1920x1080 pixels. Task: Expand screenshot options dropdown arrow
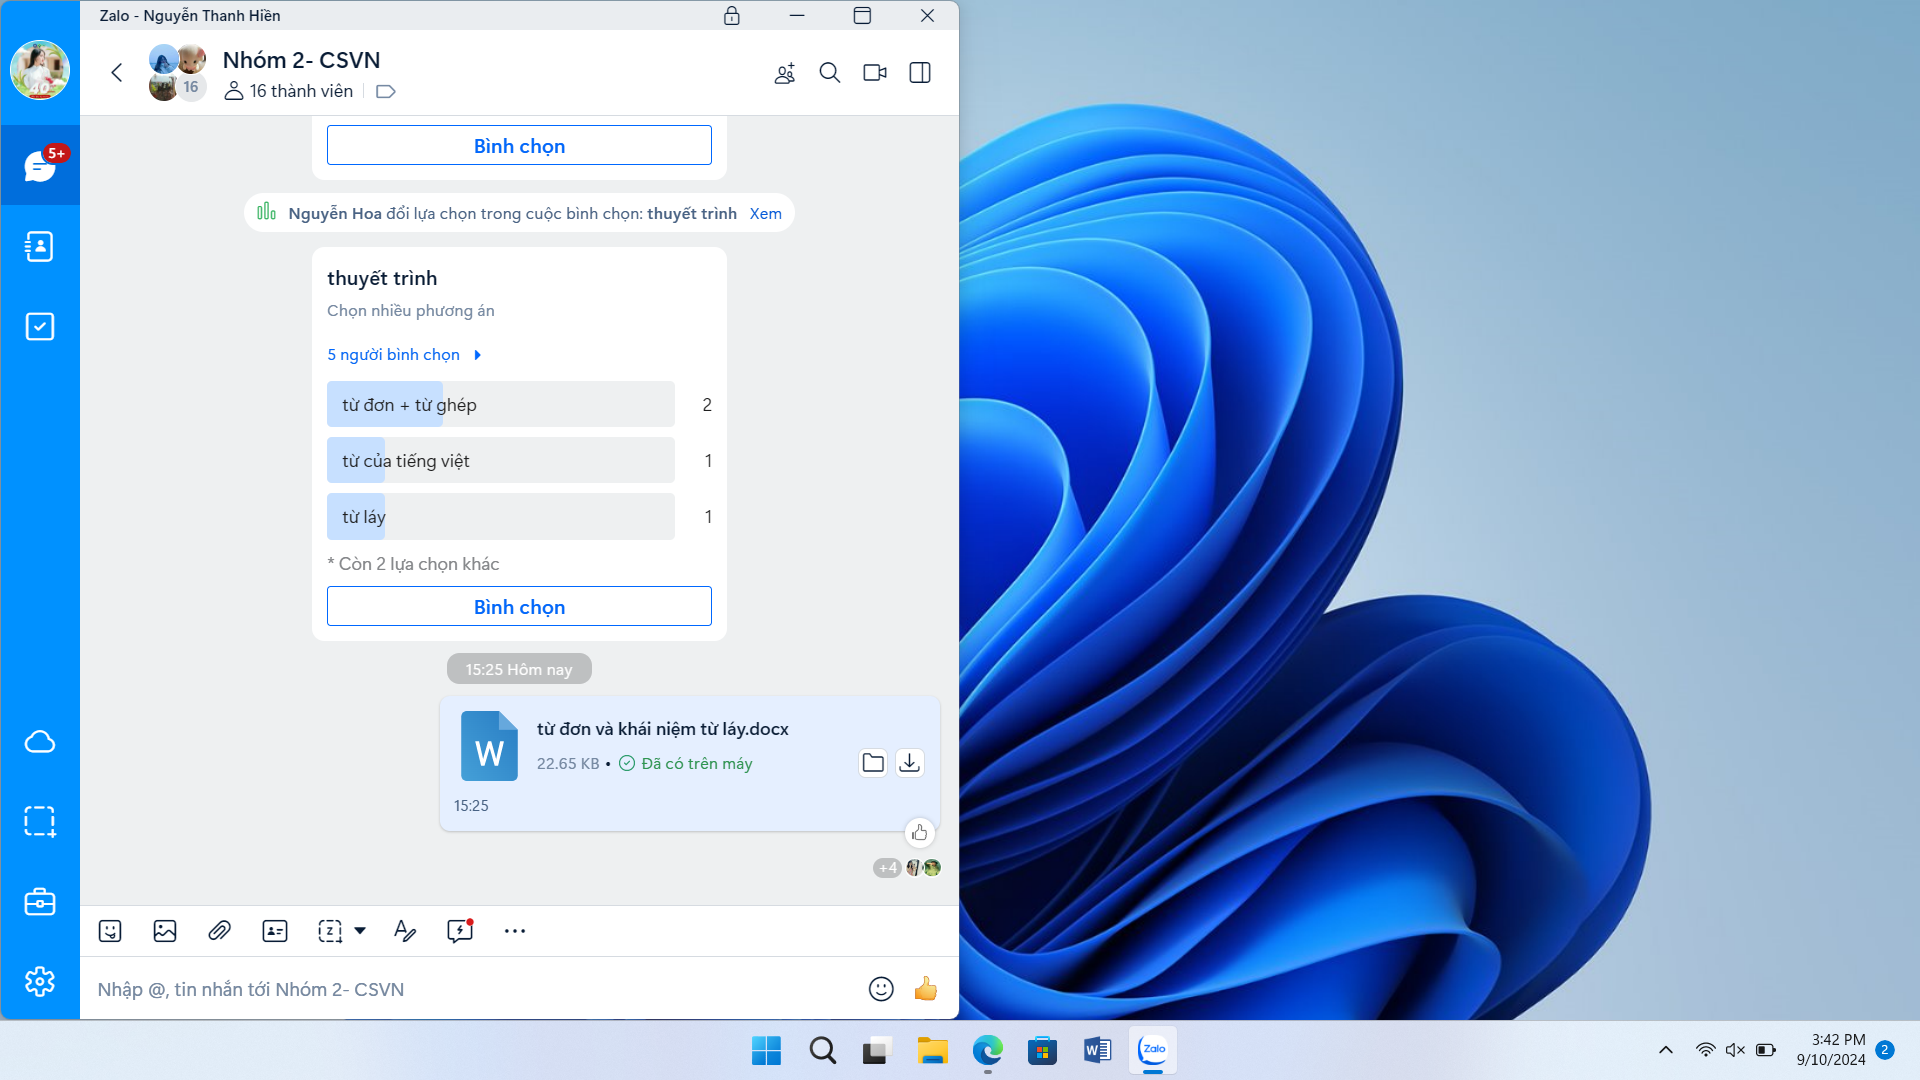(x=360, y=931)
